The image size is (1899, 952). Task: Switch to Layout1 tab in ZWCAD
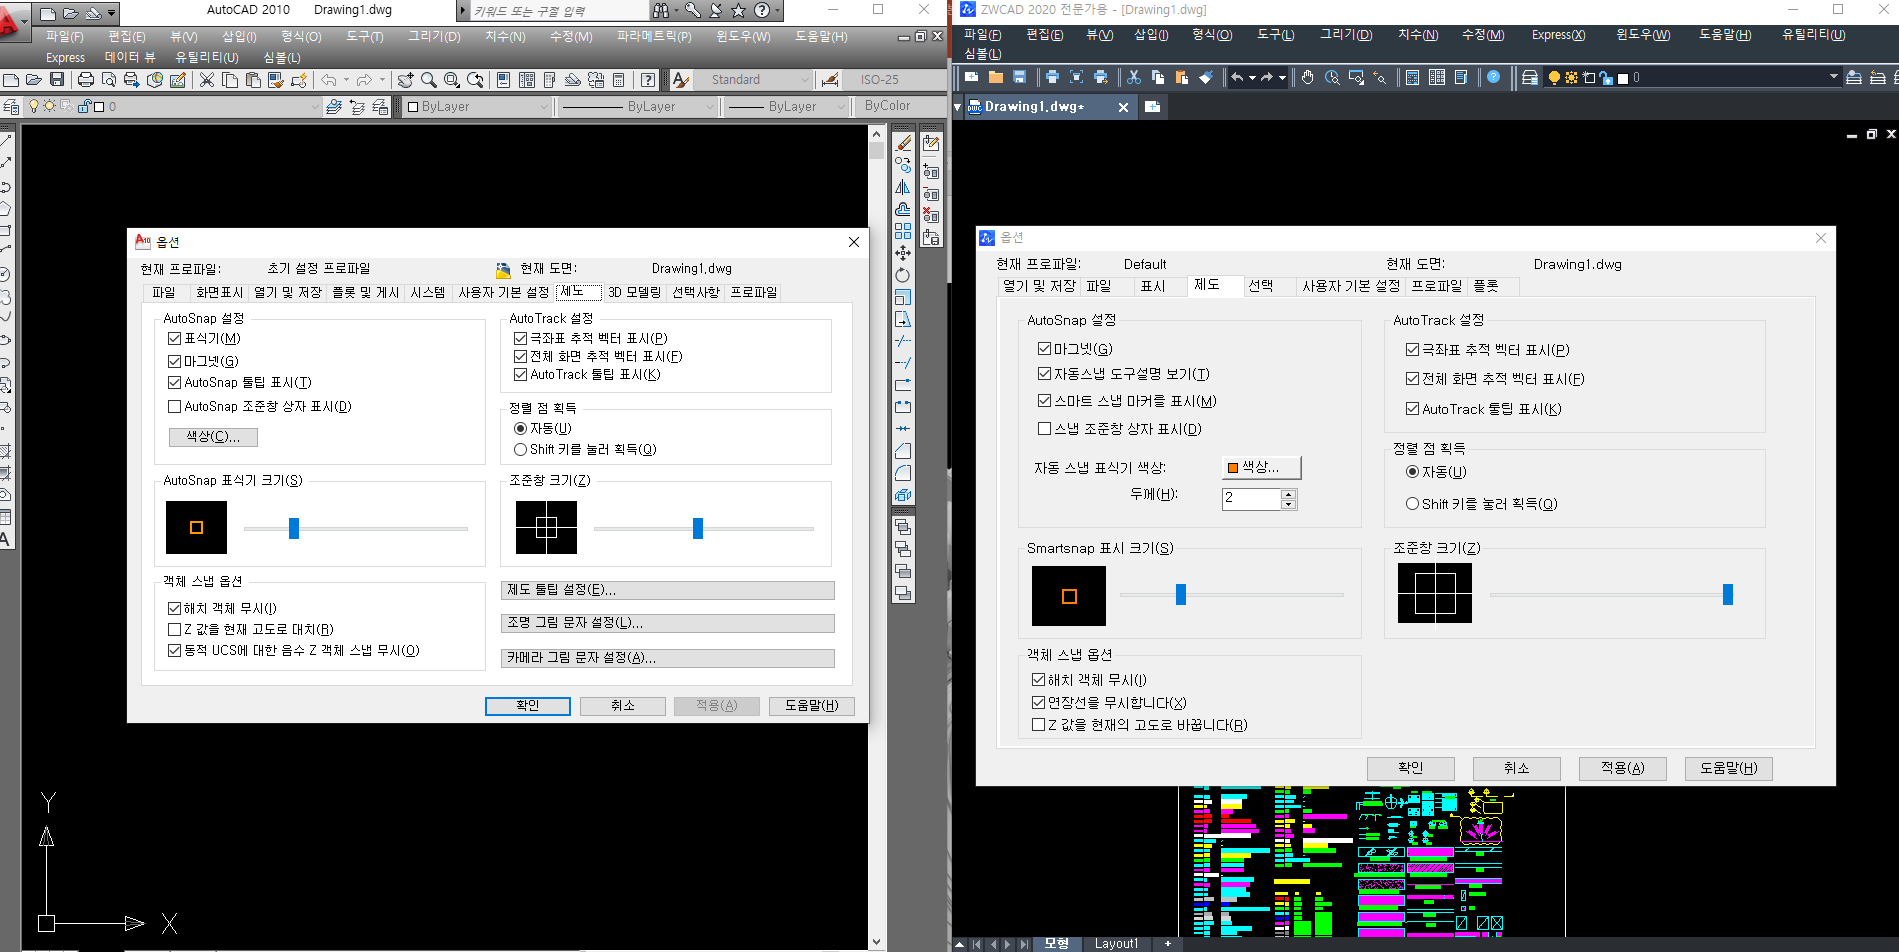coord(1116,943)
